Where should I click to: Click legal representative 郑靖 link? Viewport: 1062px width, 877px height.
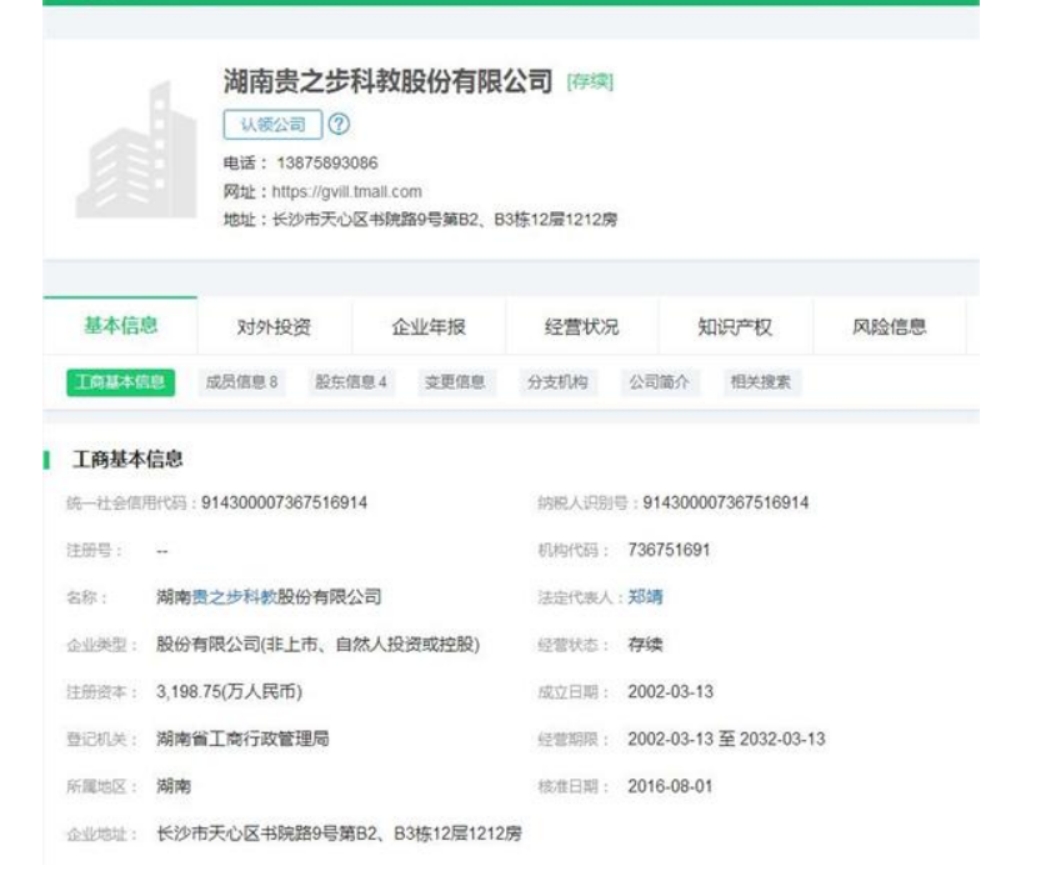(645, 597)
